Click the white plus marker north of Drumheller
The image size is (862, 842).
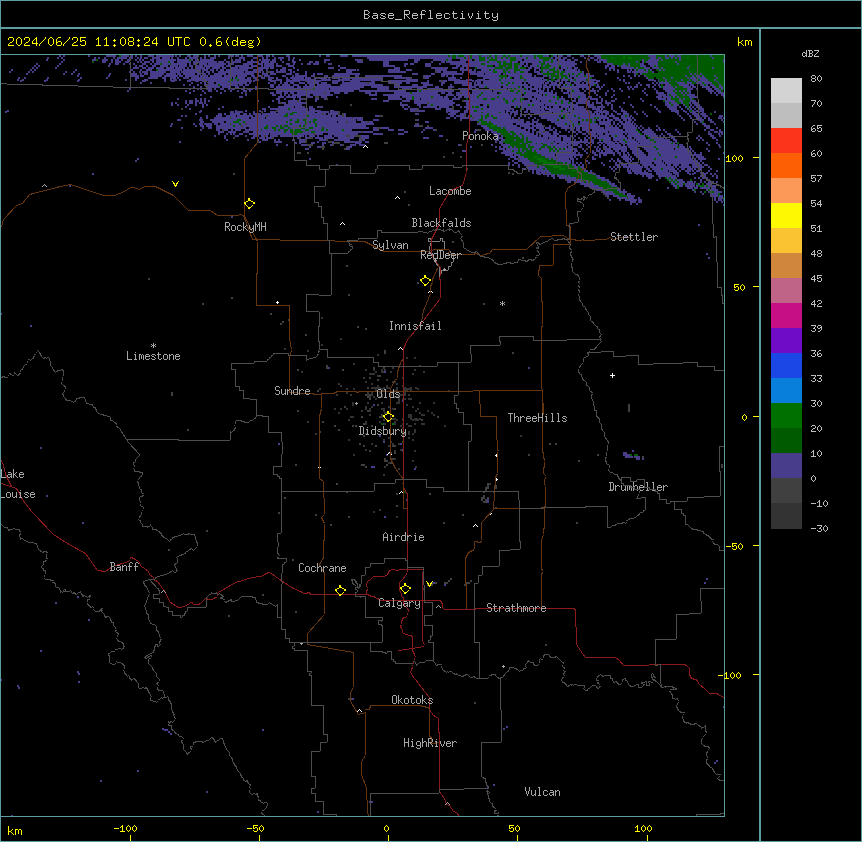click(x=612, y=375)
